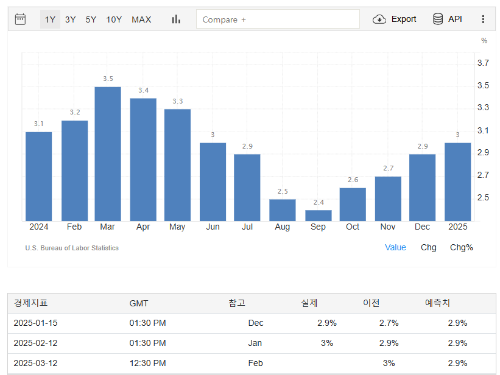Click the Feb reference cell in table

tap(256, 363)
